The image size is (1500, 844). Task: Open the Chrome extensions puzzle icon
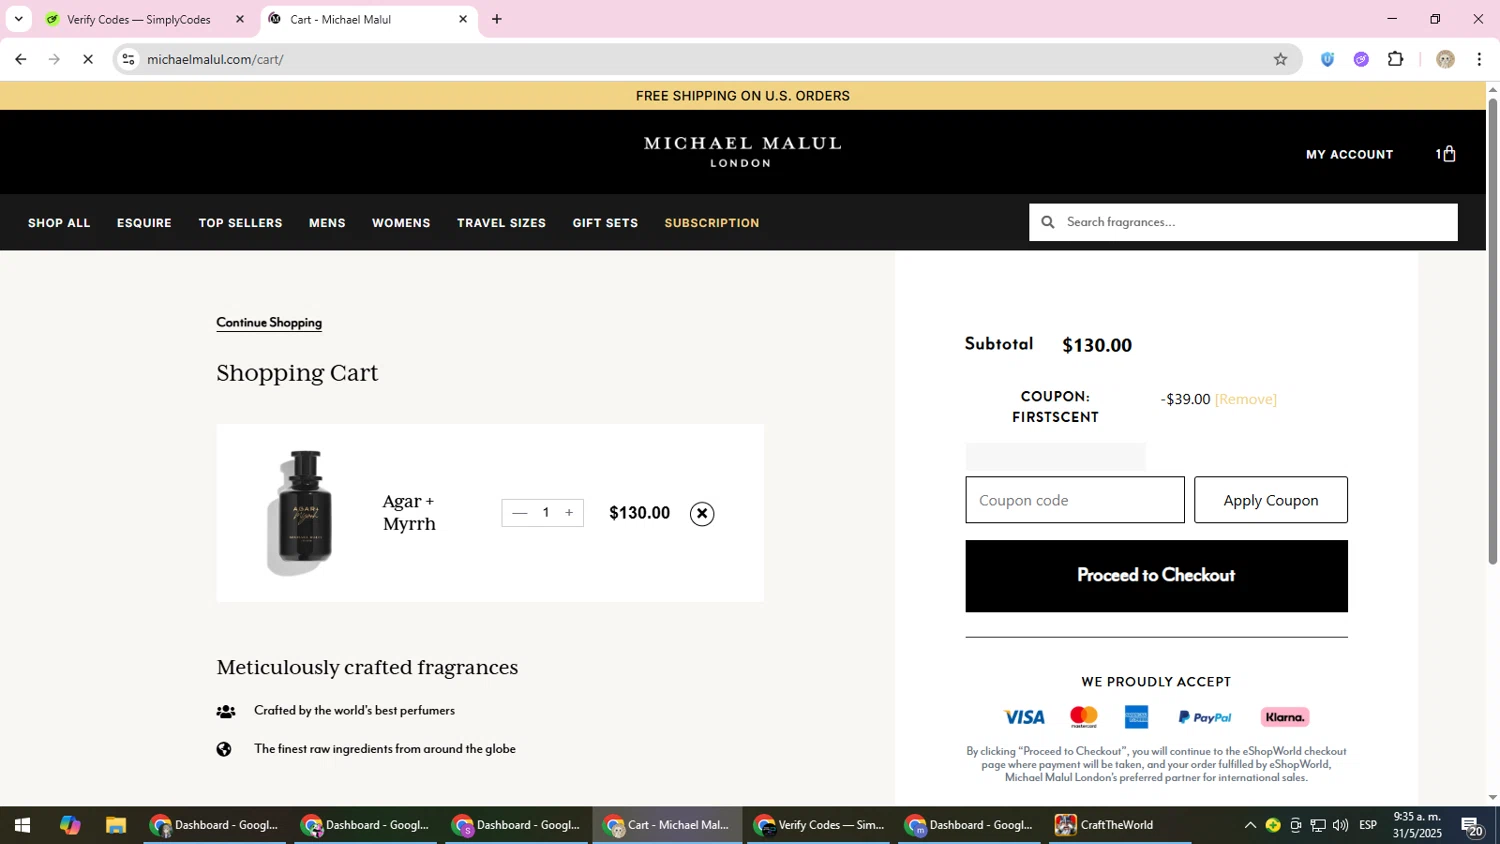pos(1396,59)
